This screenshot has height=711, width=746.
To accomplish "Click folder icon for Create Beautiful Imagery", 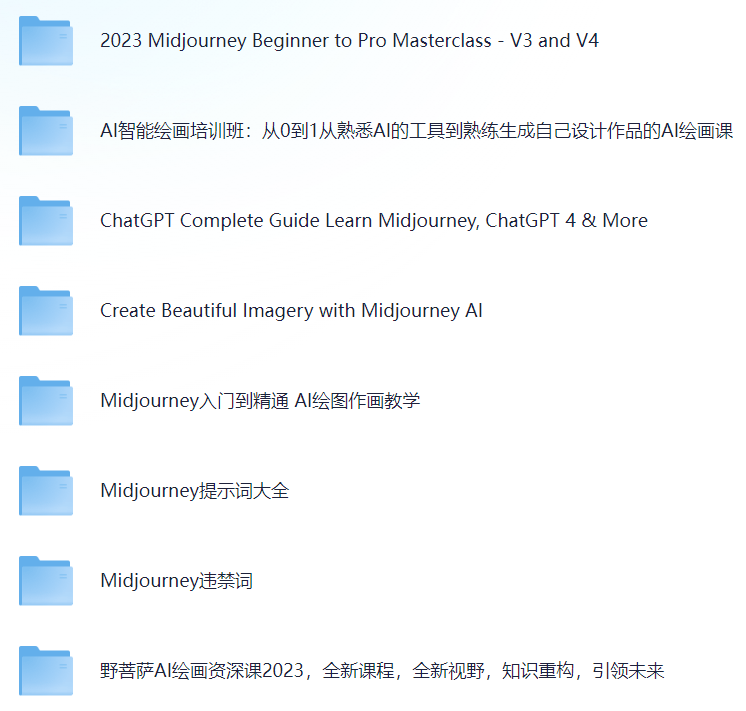I will point(45,311).
